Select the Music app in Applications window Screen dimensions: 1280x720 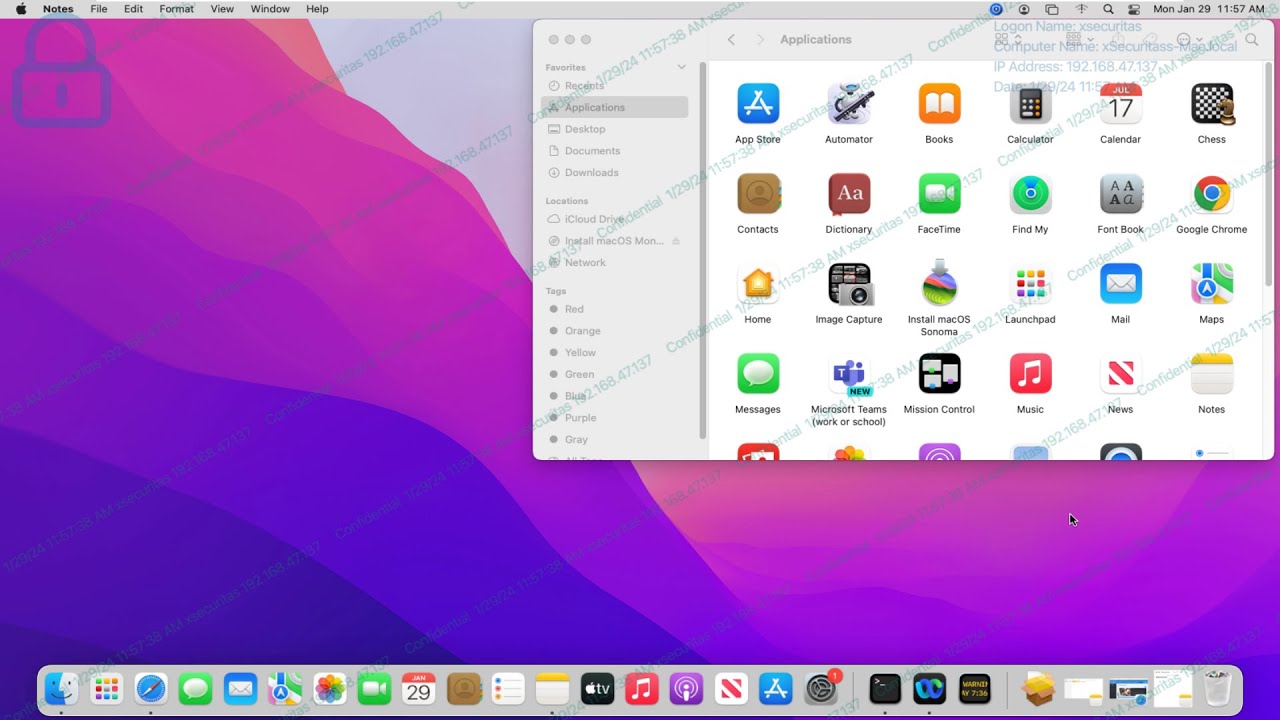pyautogui.click(x=1030, y=374)
